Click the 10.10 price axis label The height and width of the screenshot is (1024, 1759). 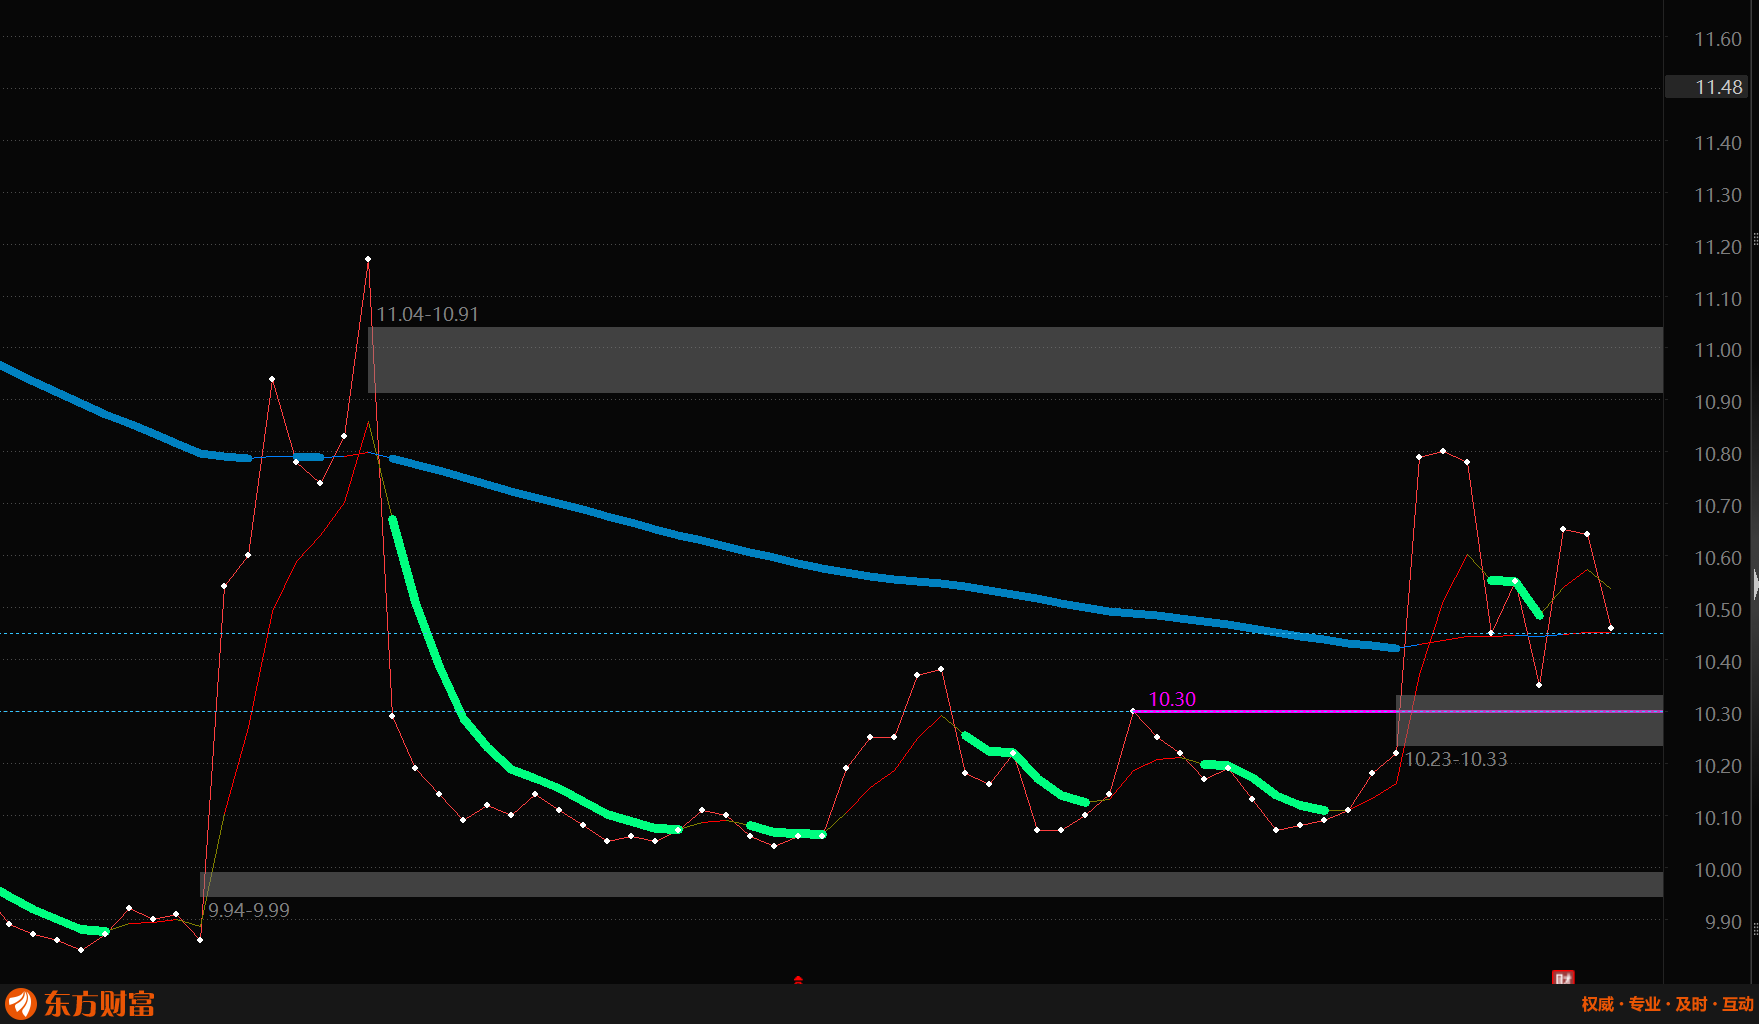pos(1717,818)
